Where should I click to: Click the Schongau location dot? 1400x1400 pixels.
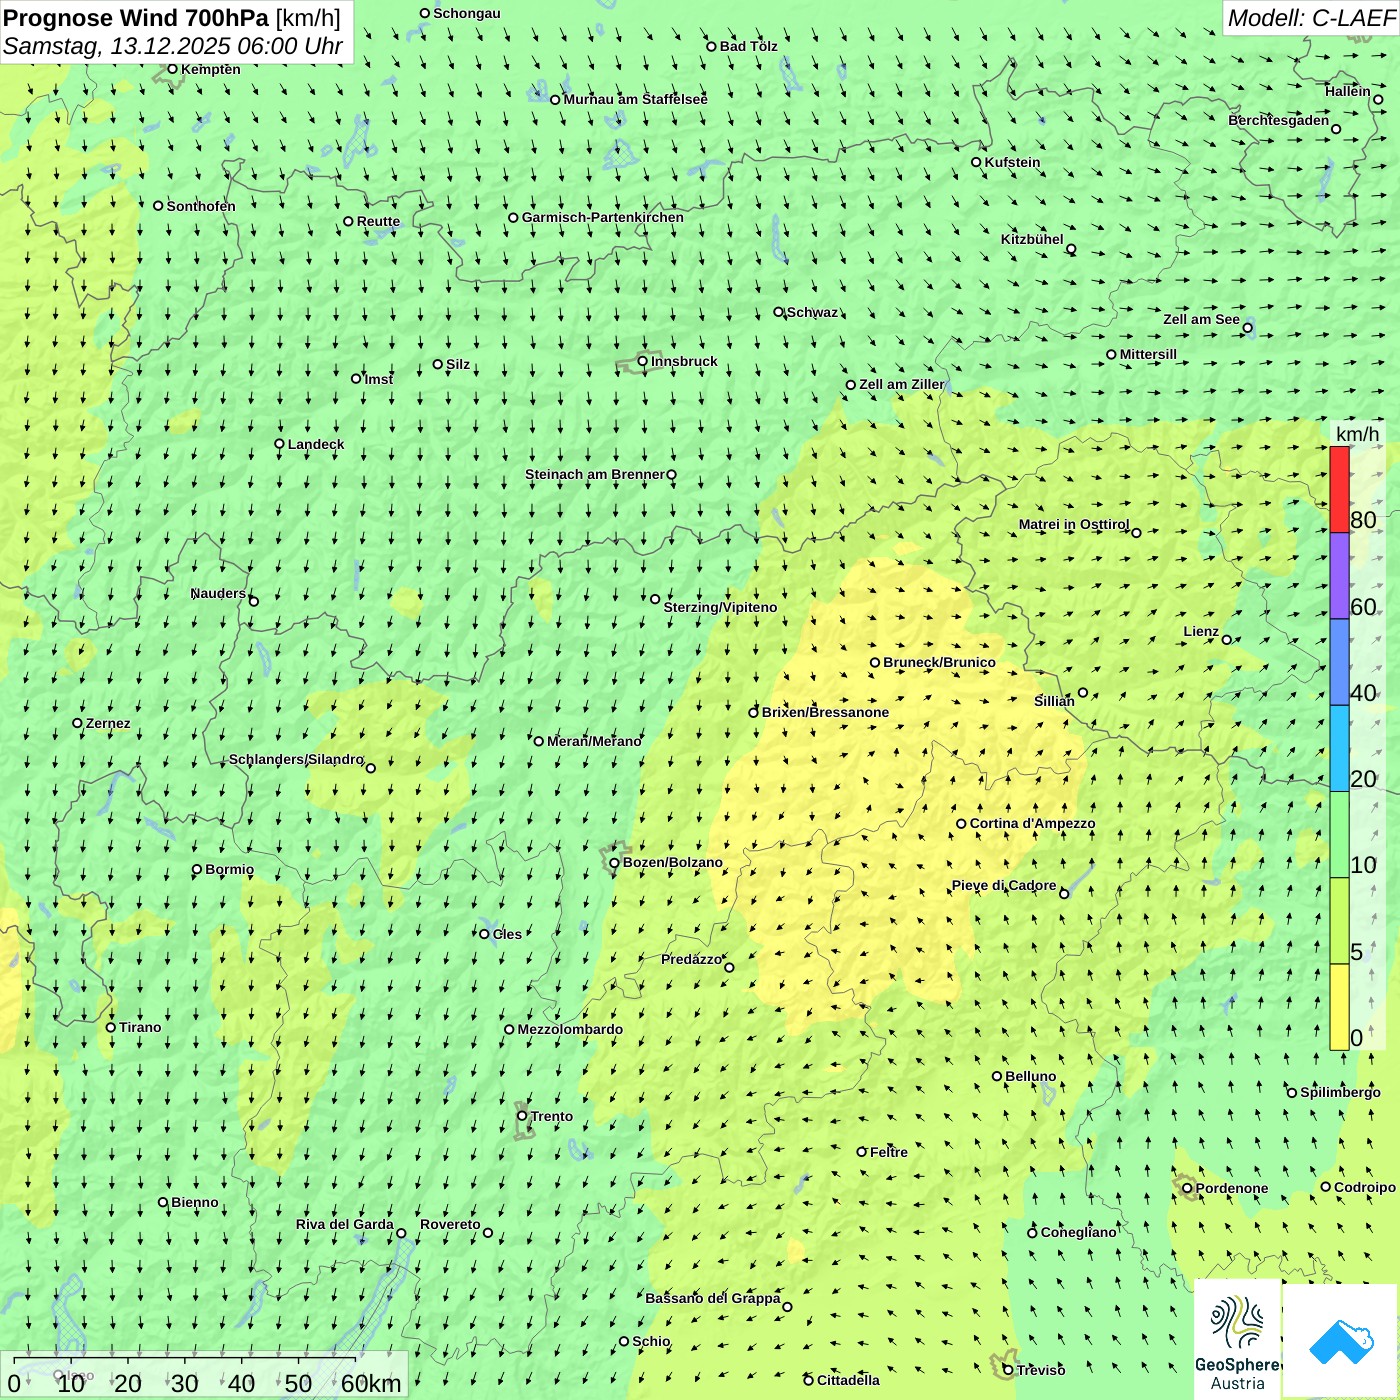coord(425,13)
